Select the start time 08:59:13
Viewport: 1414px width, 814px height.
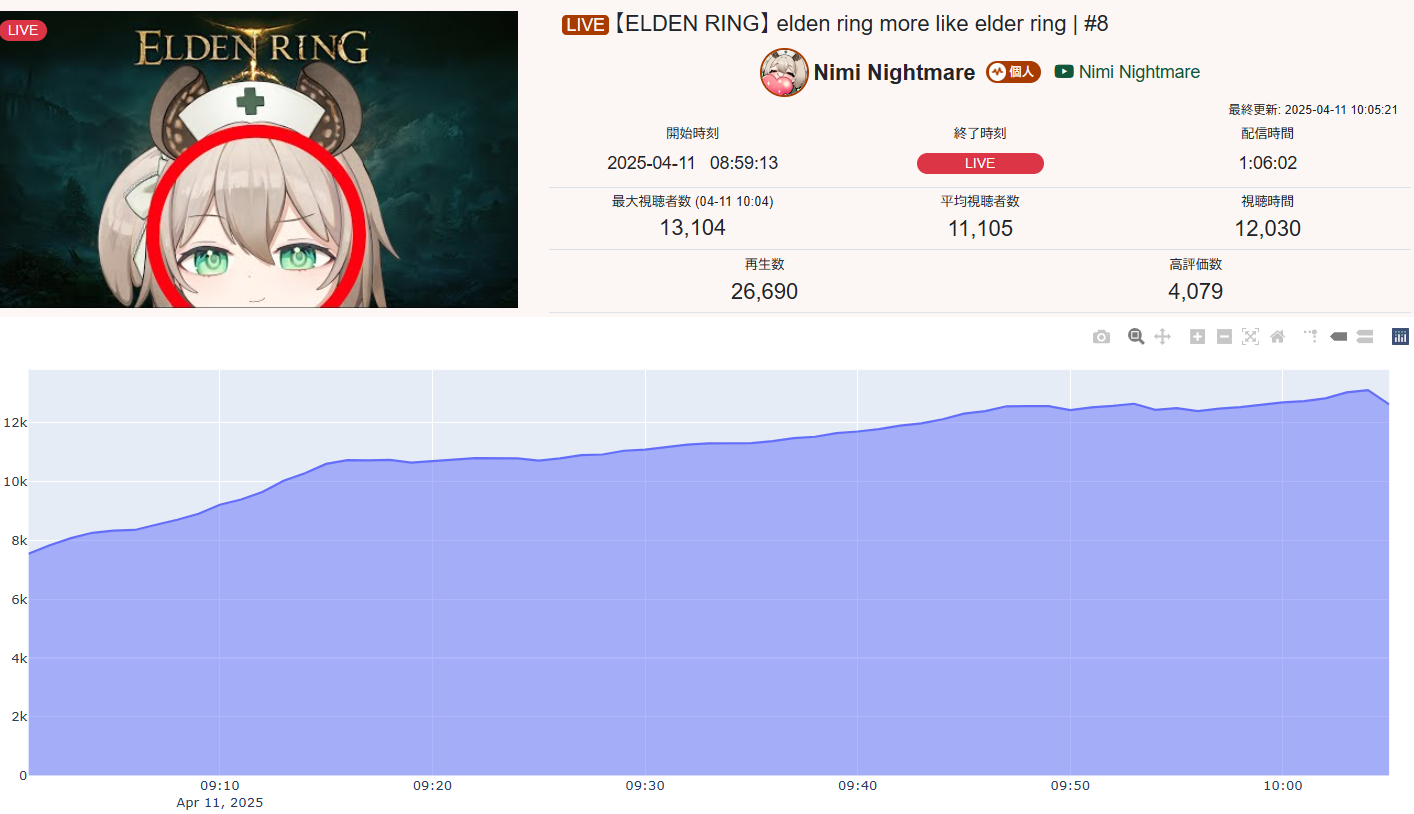[744, 163]
